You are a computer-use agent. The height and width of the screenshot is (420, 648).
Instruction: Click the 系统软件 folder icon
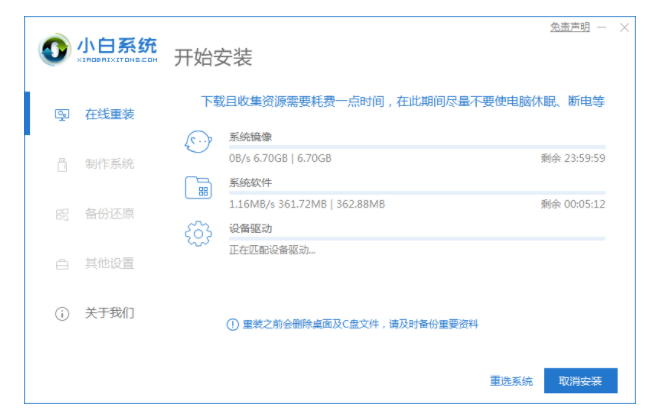[x=199, y=189]
